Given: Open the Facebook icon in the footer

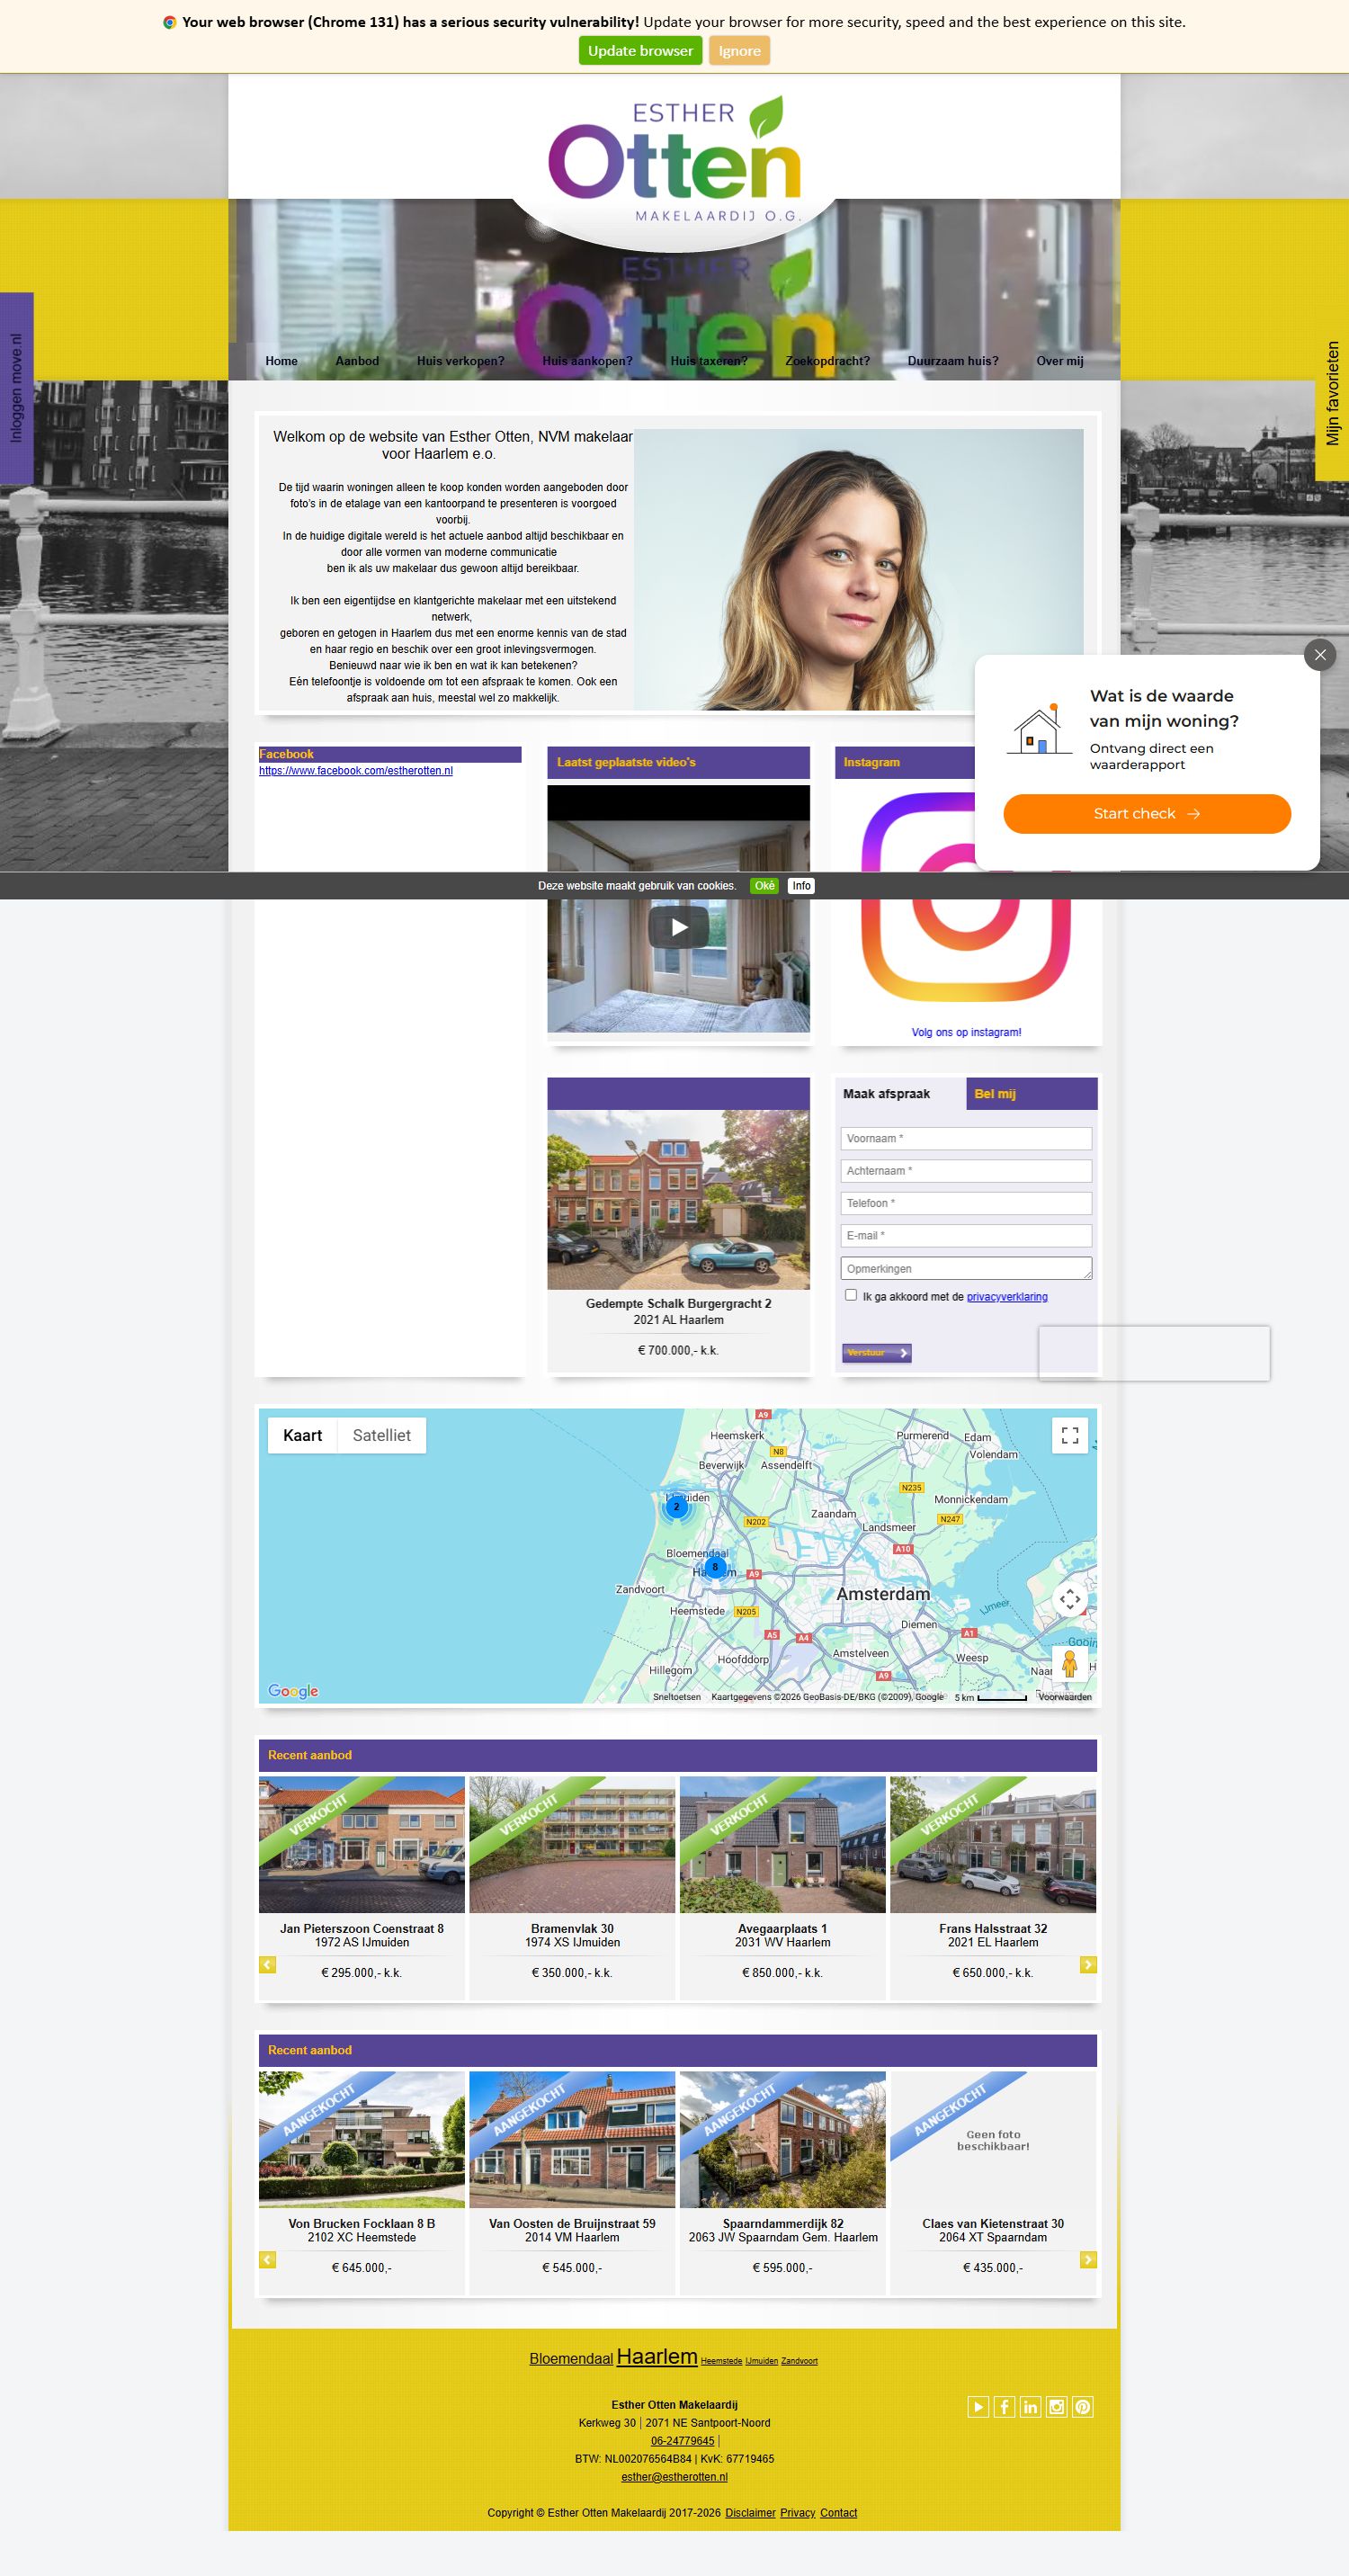Looking at the screenshot, I should pyautogui.click(x=1004, y=2406).
